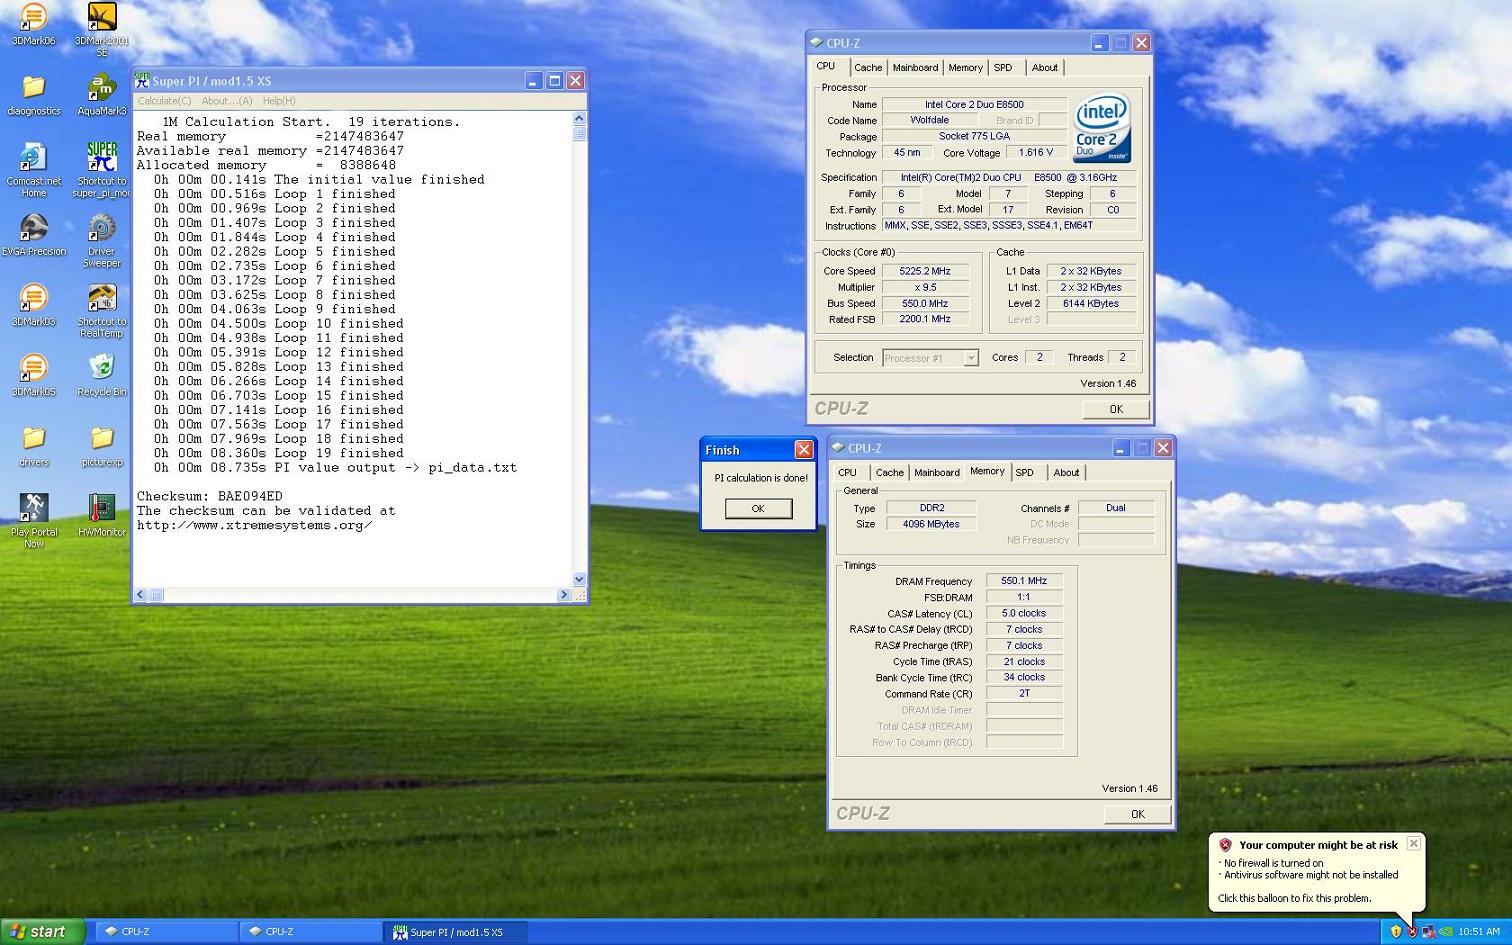This screenshot has height=945, width=1512.
Task: Click the Super PI title bar icon
Action: click(142, 80)
